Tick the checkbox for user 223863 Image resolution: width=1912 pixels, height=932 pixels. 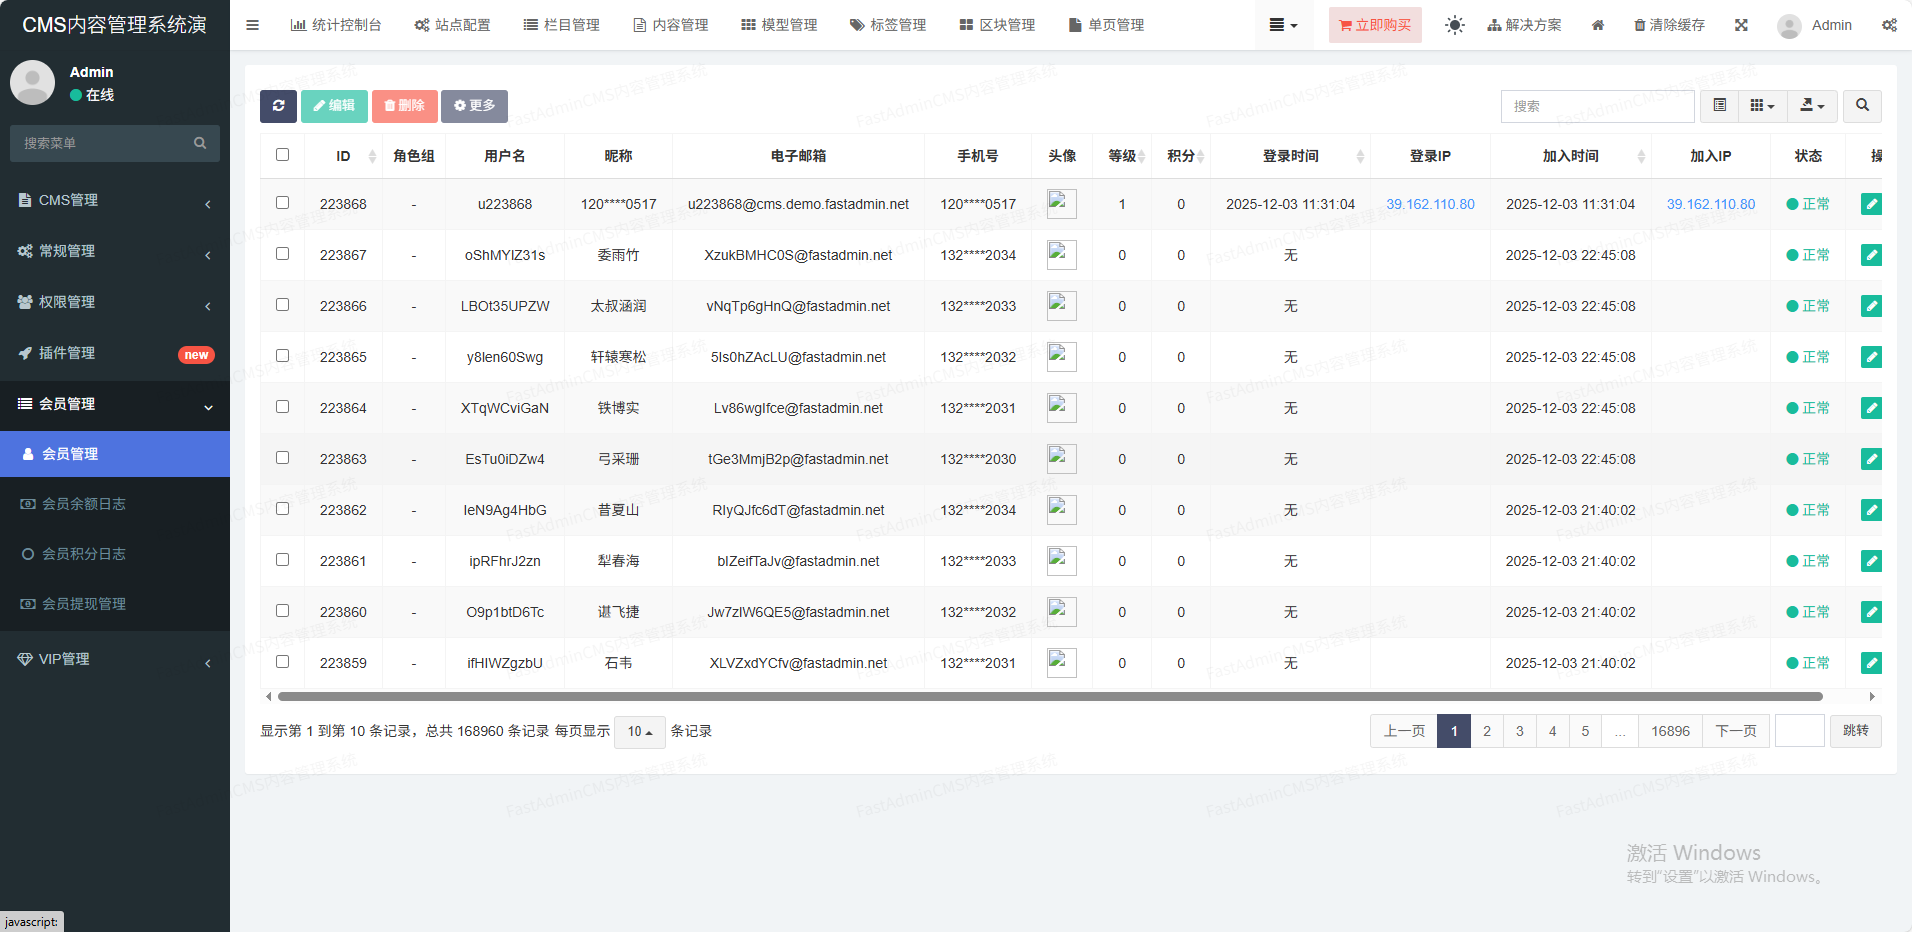[x=282, y=458]
